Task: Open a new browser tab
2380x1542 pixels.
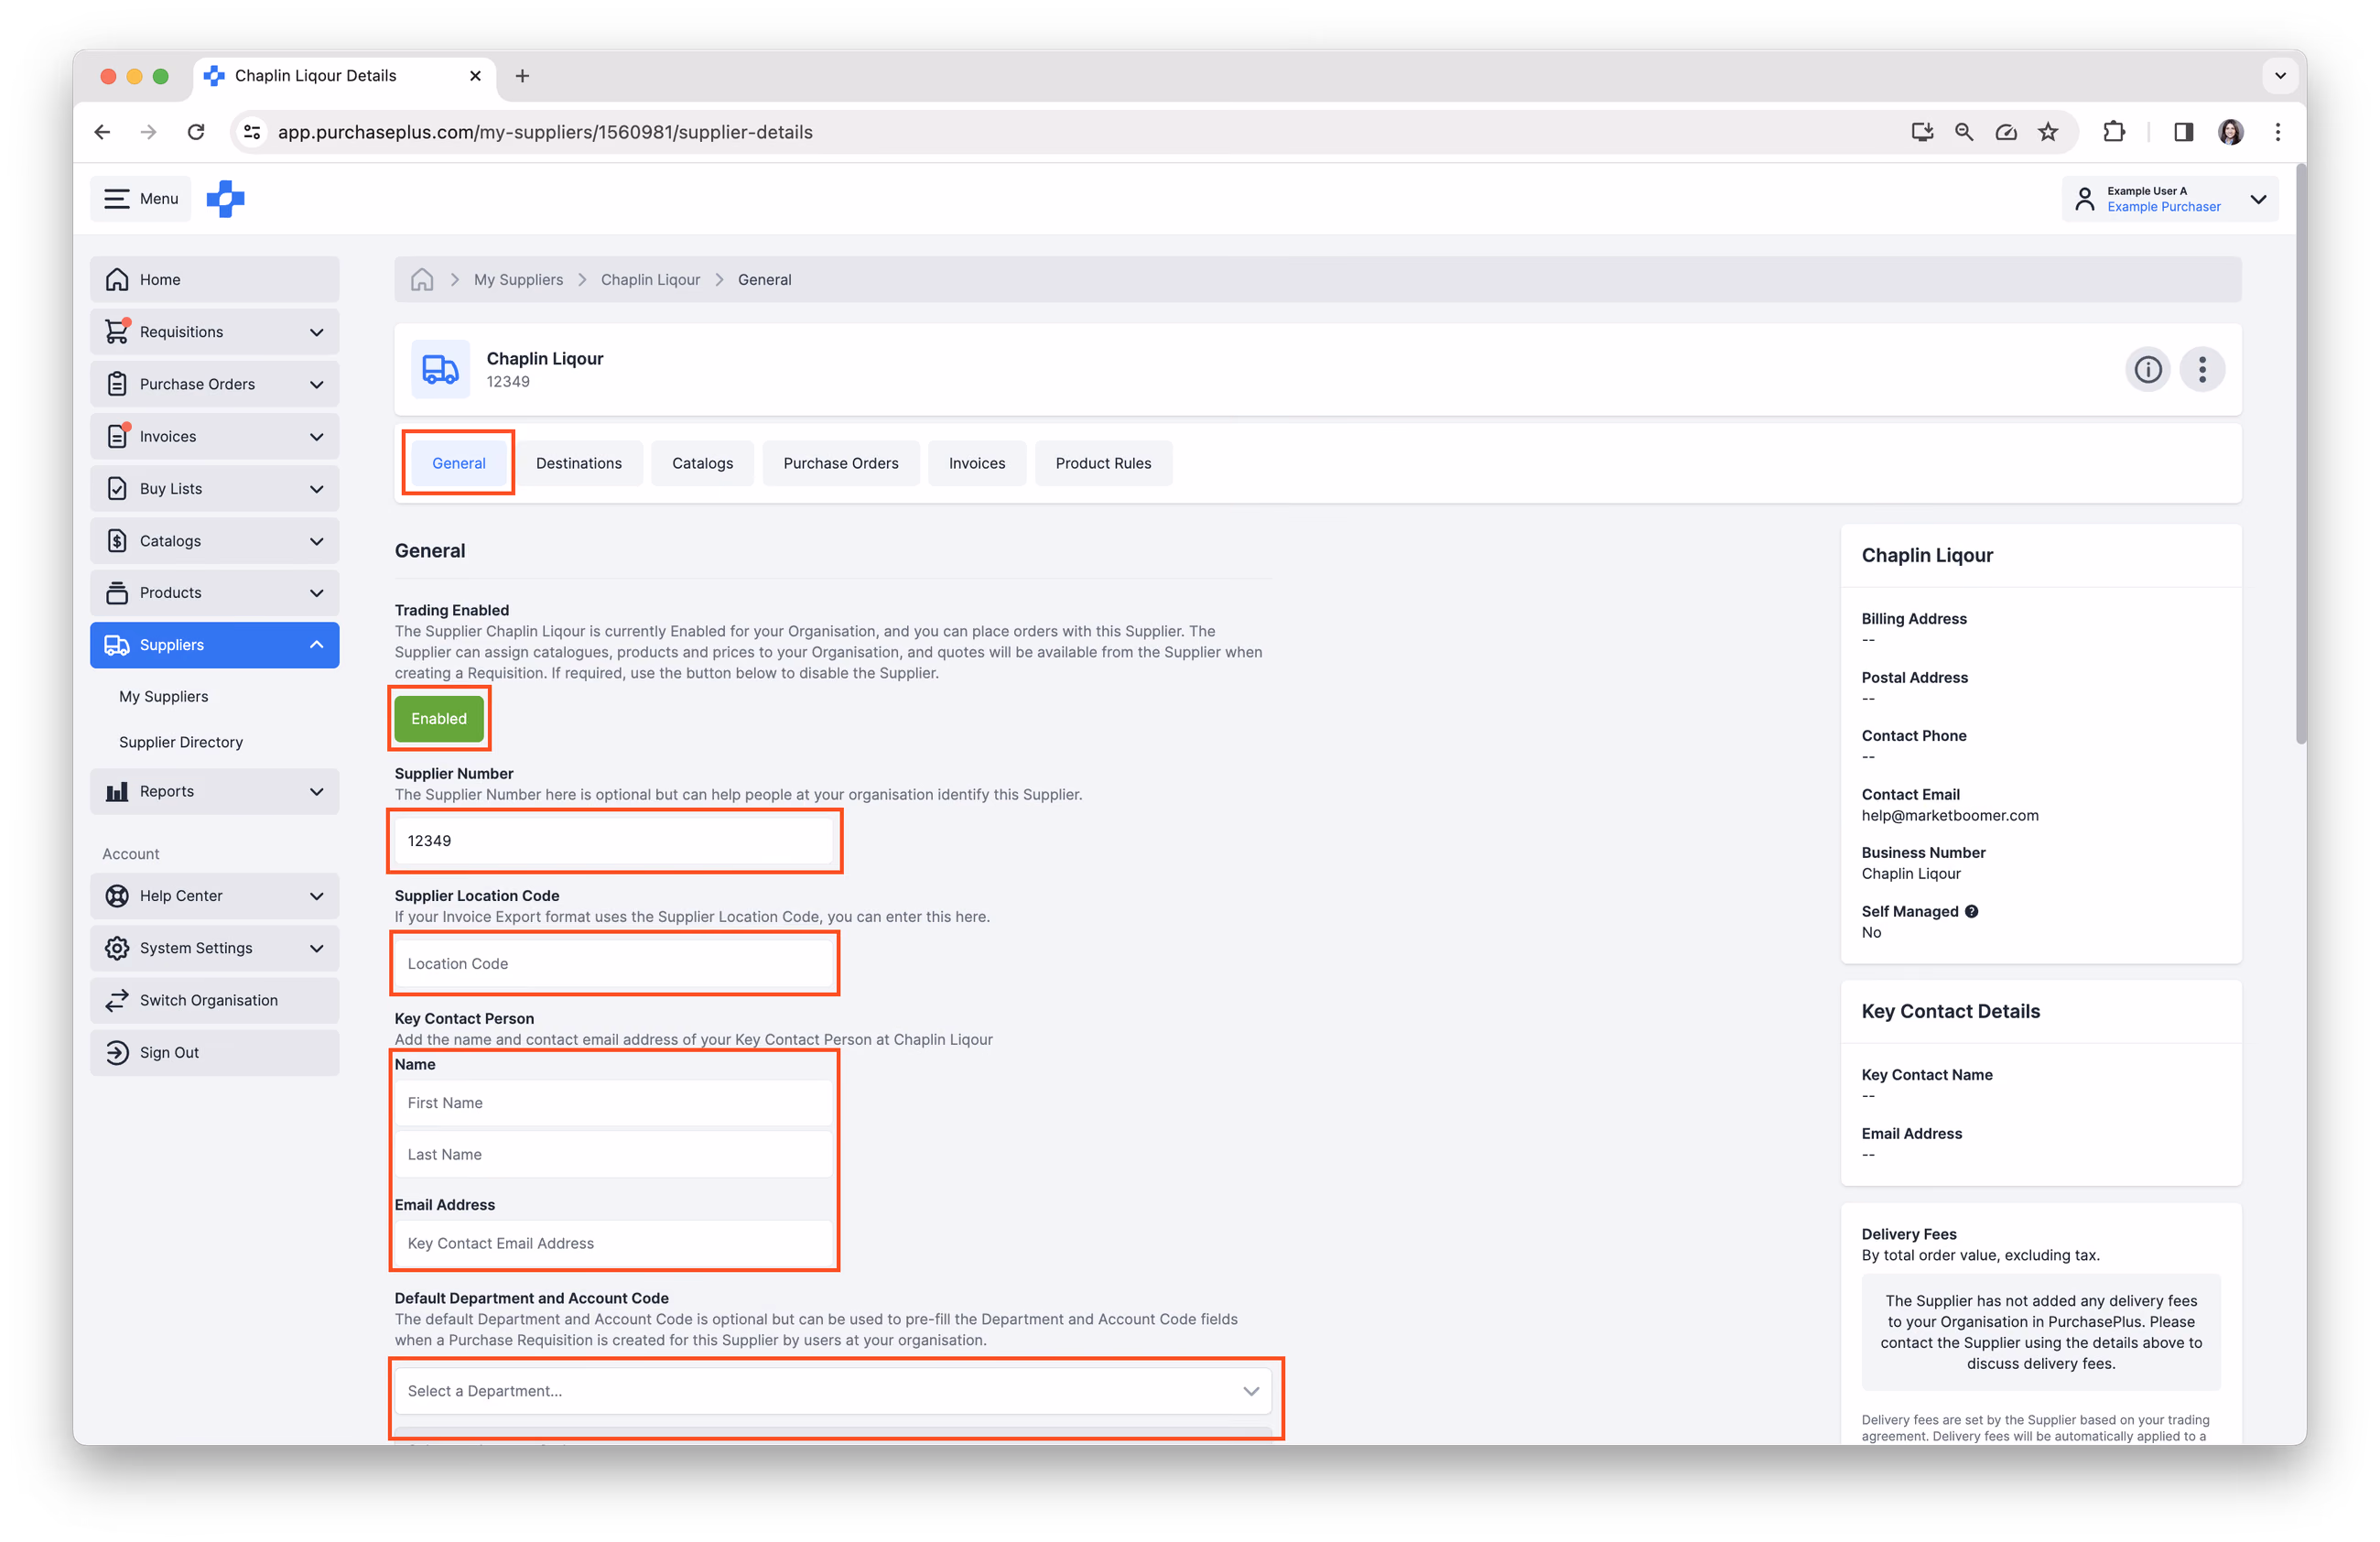Action: coord(522,76)
